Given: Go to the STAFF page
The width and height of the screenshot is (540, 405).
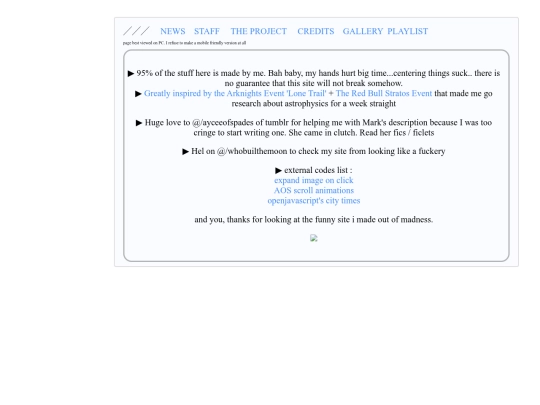Looking at the screenshot, I should 207,31.
